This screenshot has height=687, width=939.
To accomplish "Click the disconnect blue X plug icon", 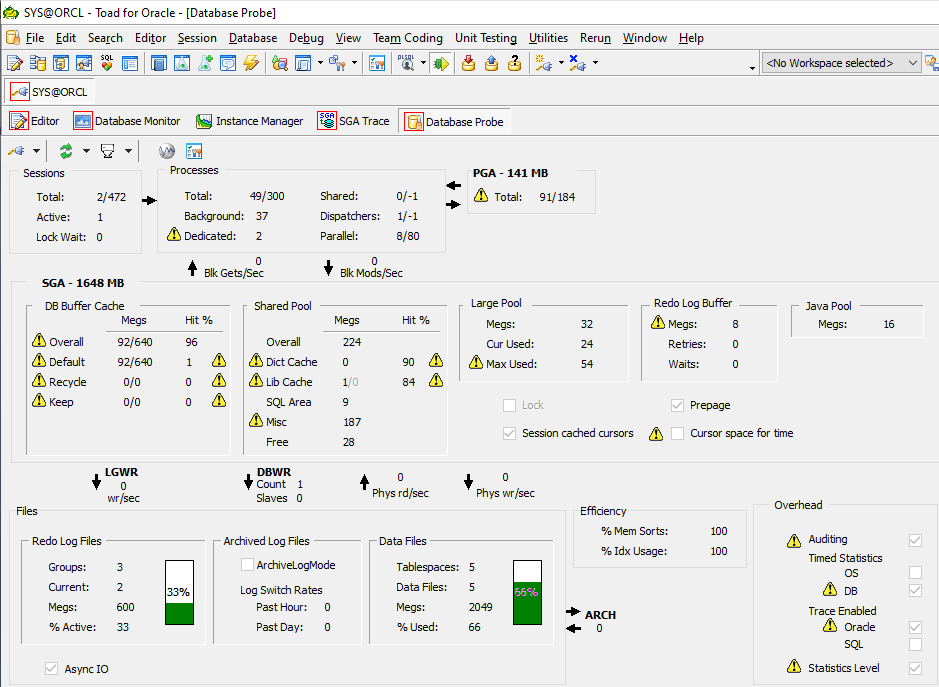I will click(577, 62).
